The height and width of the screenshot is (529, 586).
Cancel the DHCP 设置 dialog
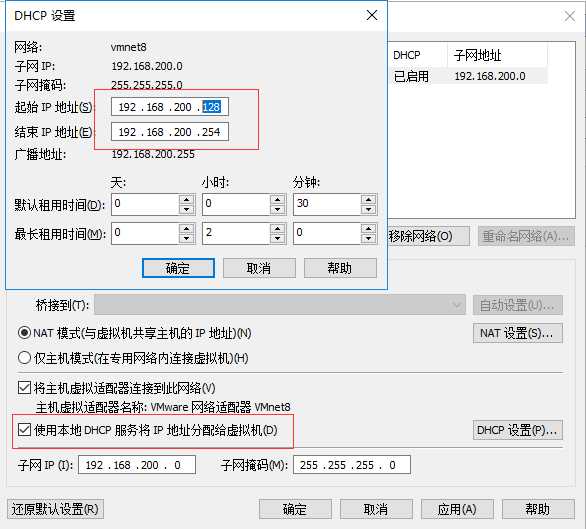pos(259,268)
